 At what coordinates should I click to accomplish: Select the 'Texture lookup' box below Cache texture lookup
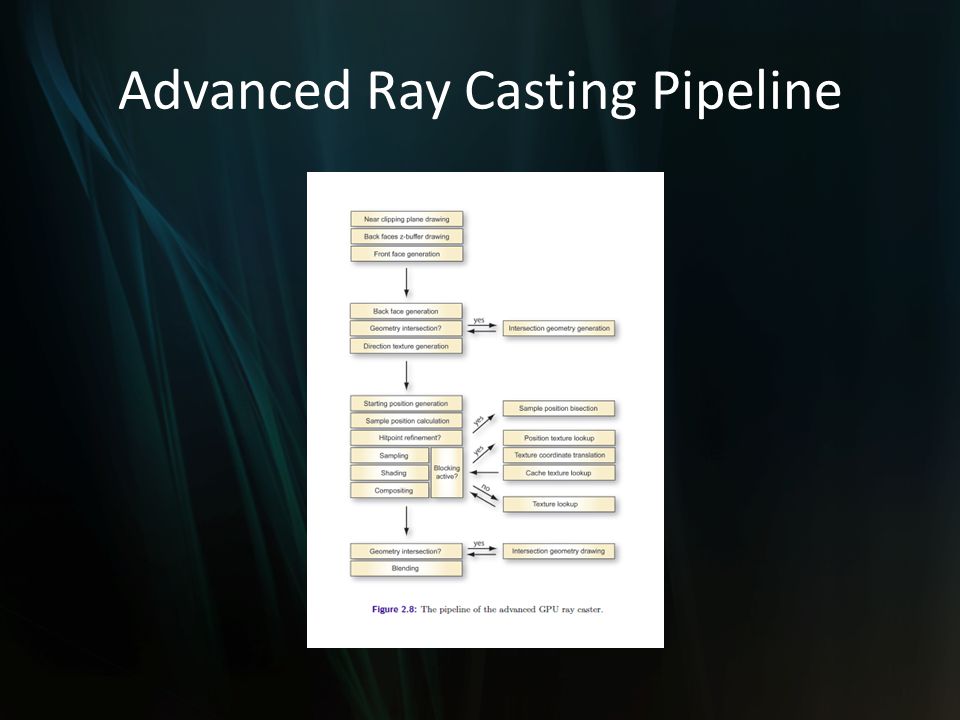click(x=558, y=504)
